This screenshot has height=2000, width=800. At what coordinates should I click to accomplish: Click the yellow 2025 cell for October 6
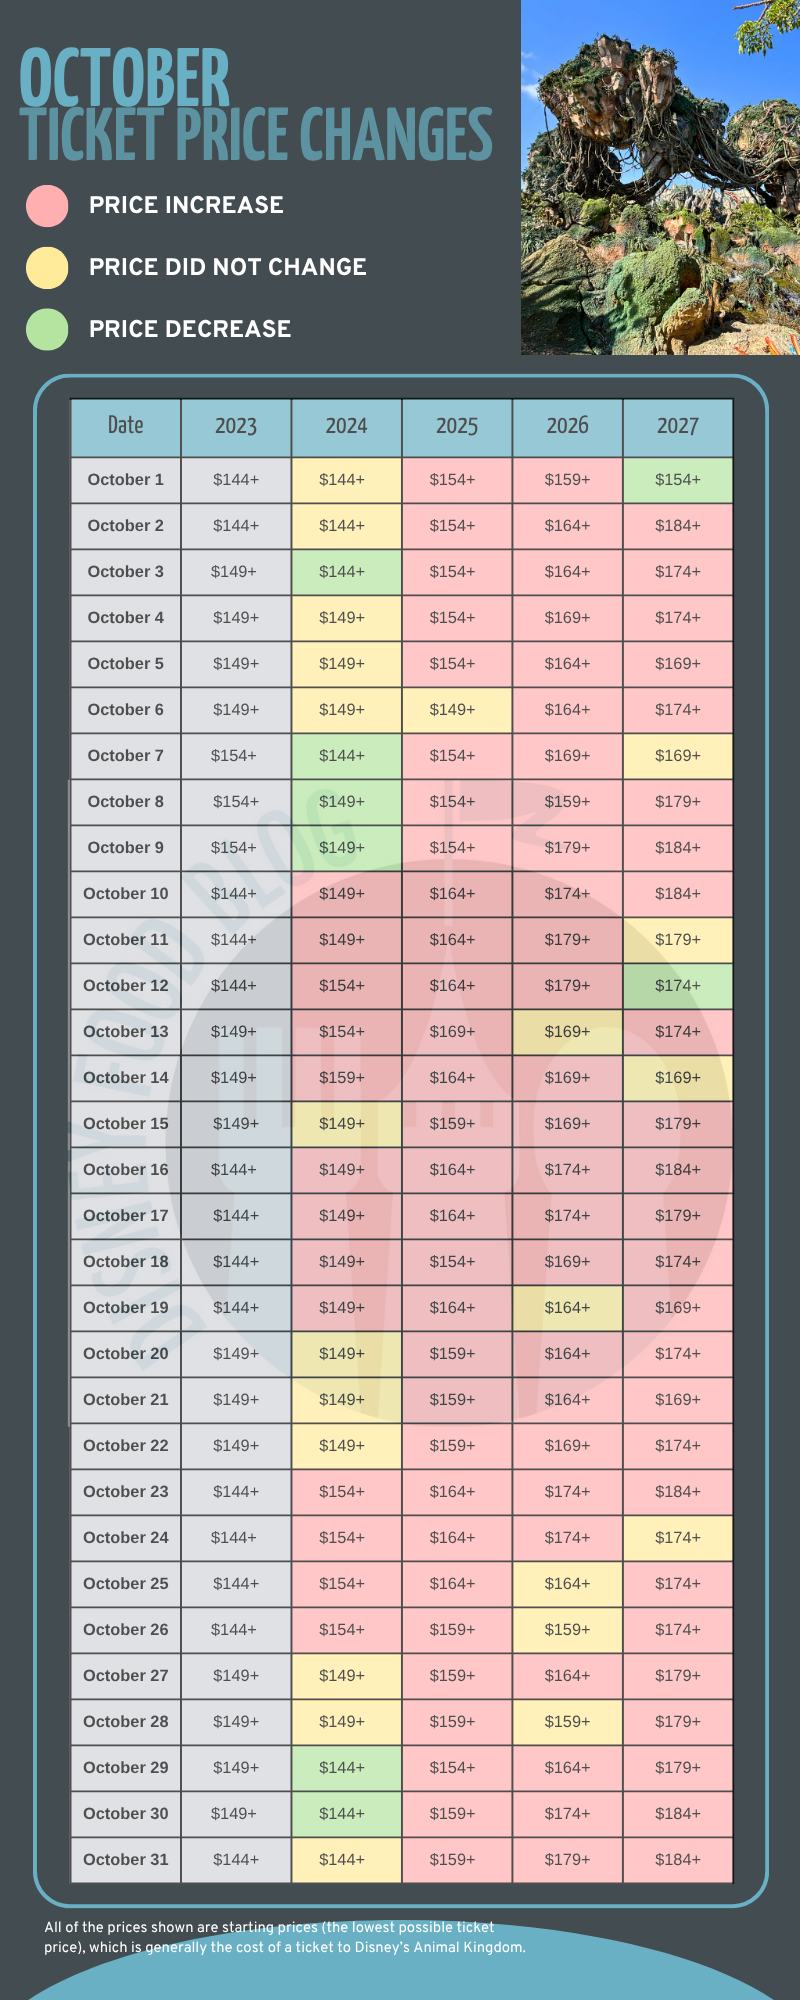pyautogui.click(x=457, y=710)
